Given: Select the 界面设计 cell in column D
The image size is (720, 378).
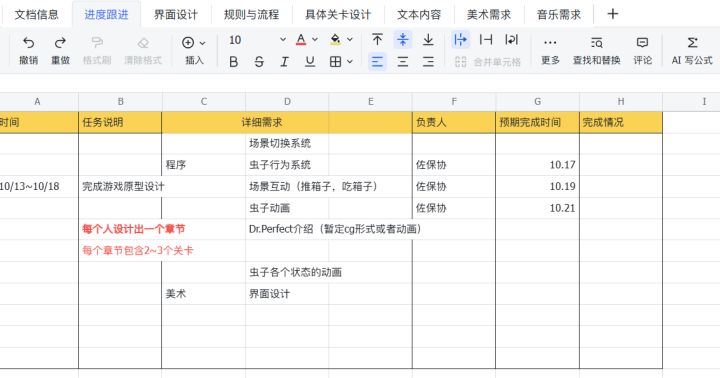Looking at the screenshot, I should pos(287,294).
